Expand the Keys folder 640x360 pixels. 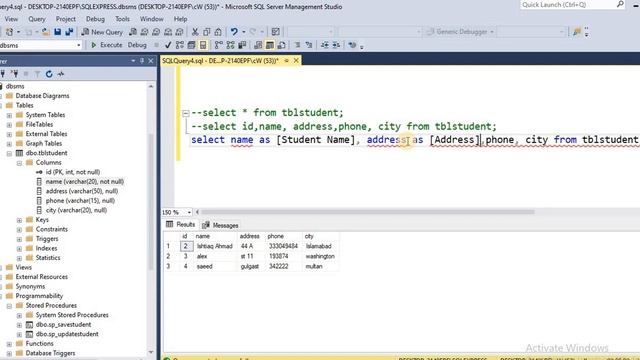coord(19,220)
